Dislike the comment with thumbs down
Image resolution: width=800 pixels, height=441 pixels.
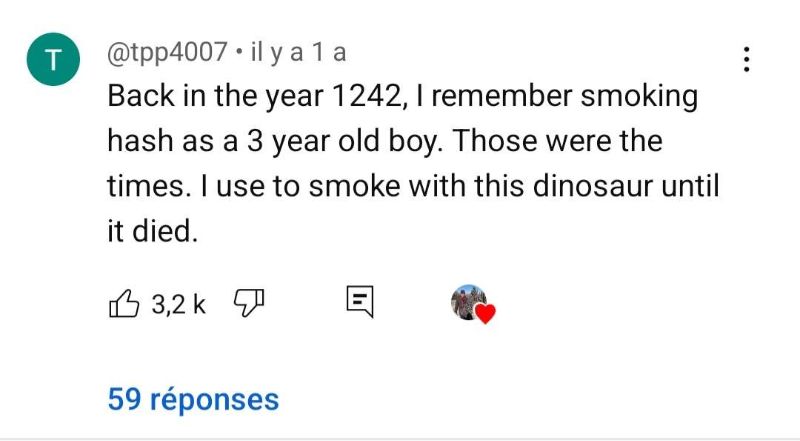[x=245, y=301]
